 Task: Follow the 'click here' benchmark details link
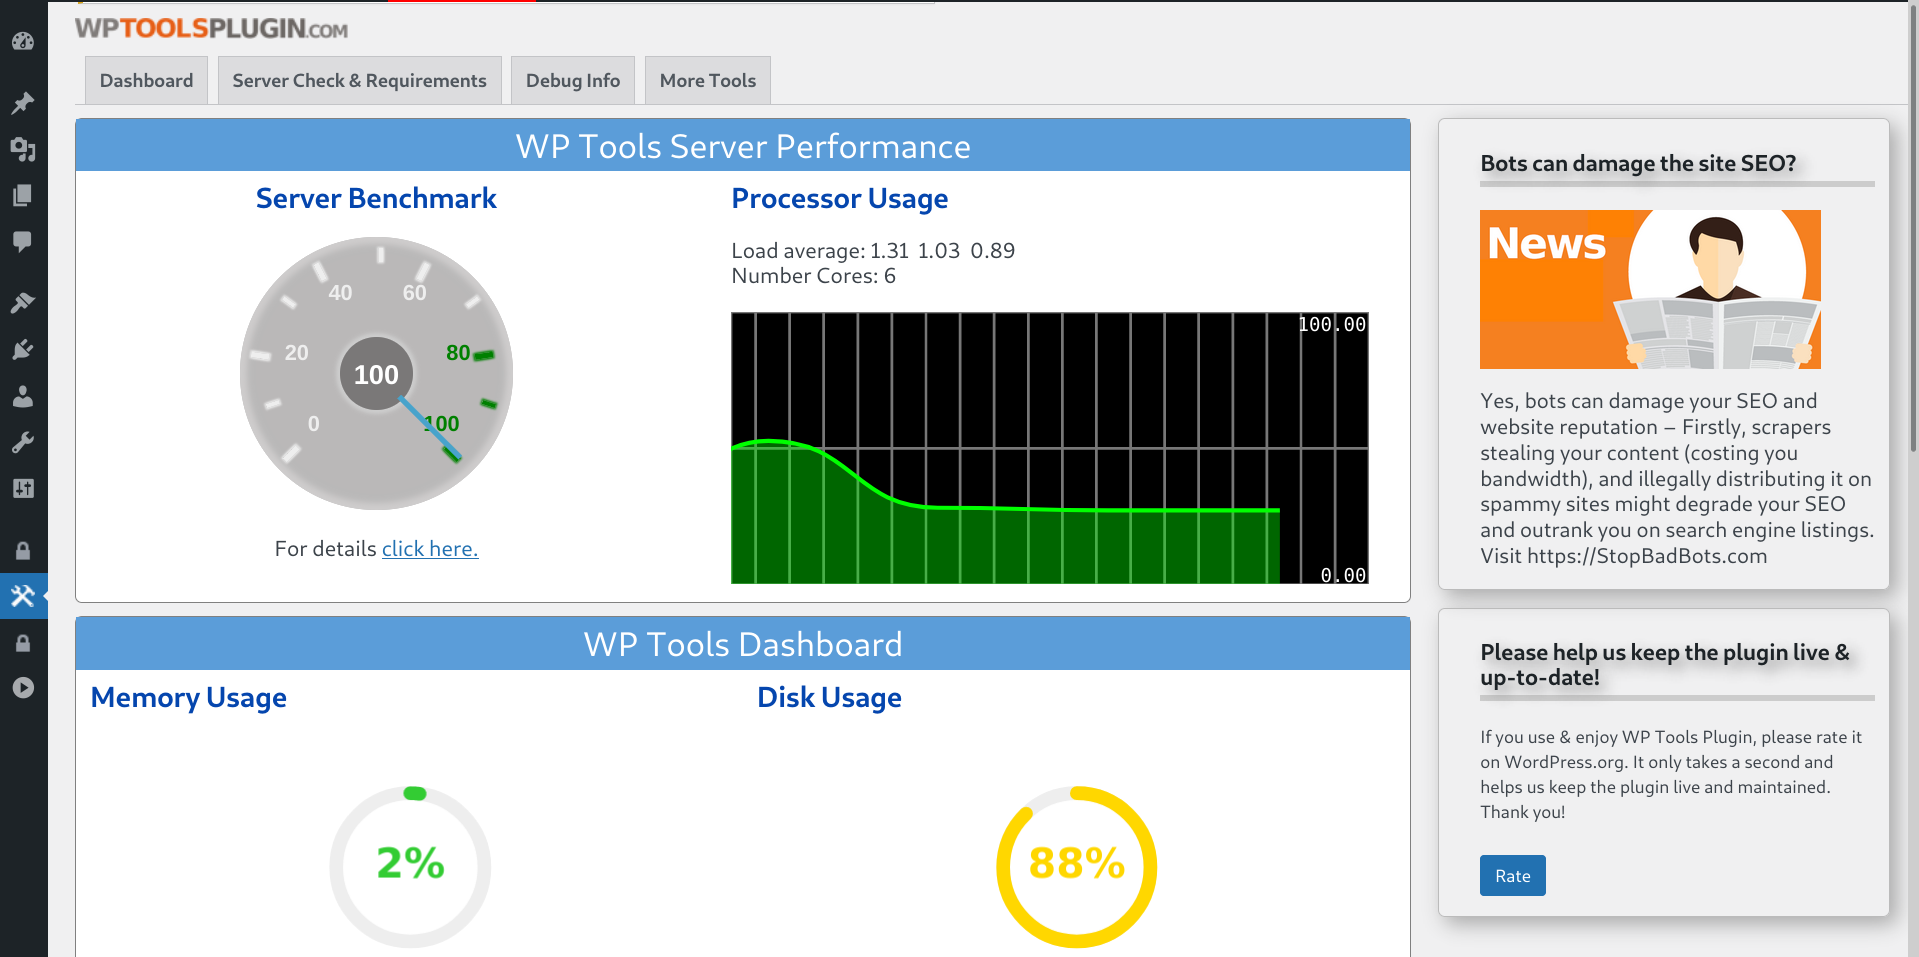coord(429,548)
